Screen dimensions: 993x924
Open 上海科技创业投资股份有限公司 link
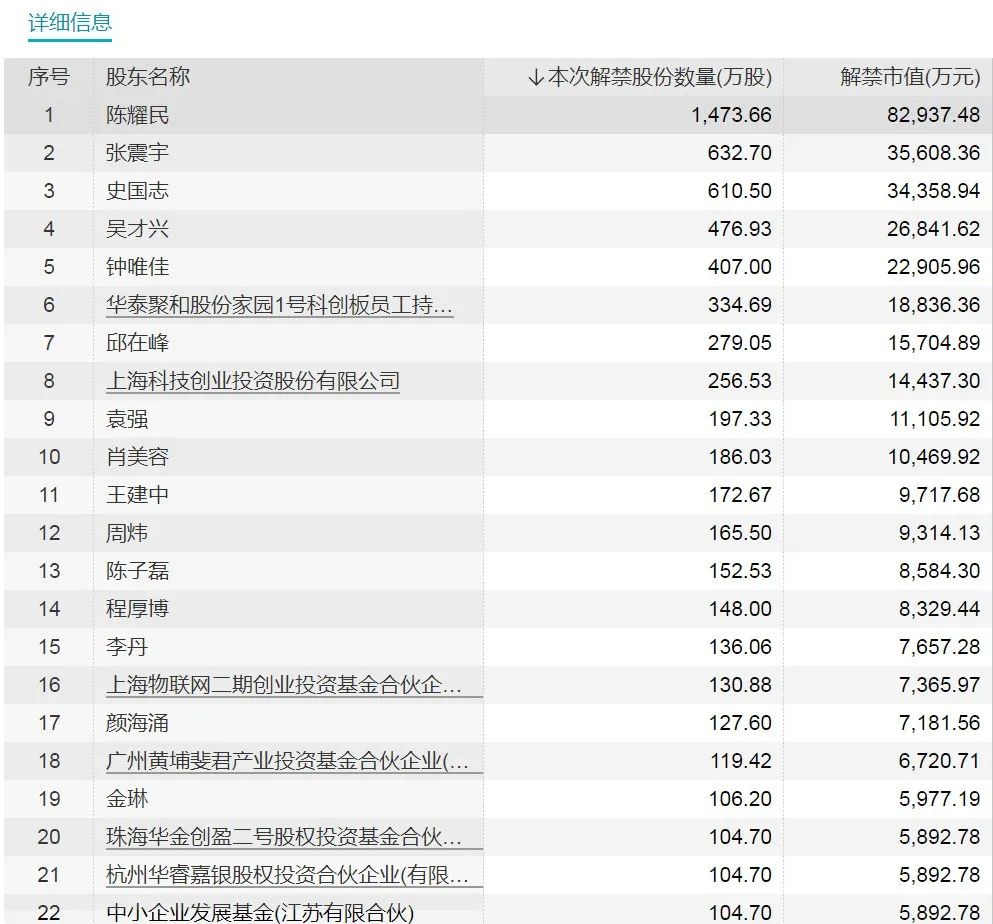click(x=253, y=381)
